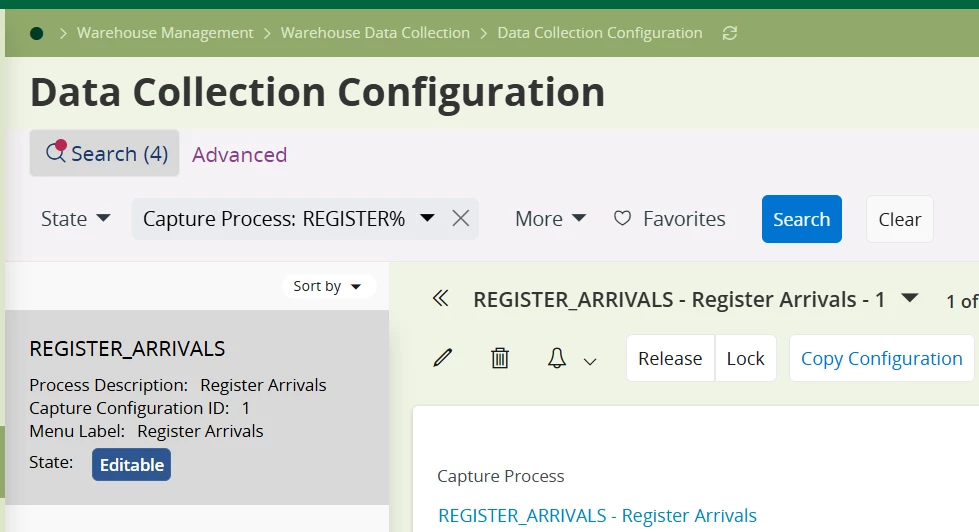Expand the Capture Process filter dropdown

point(427,218)
